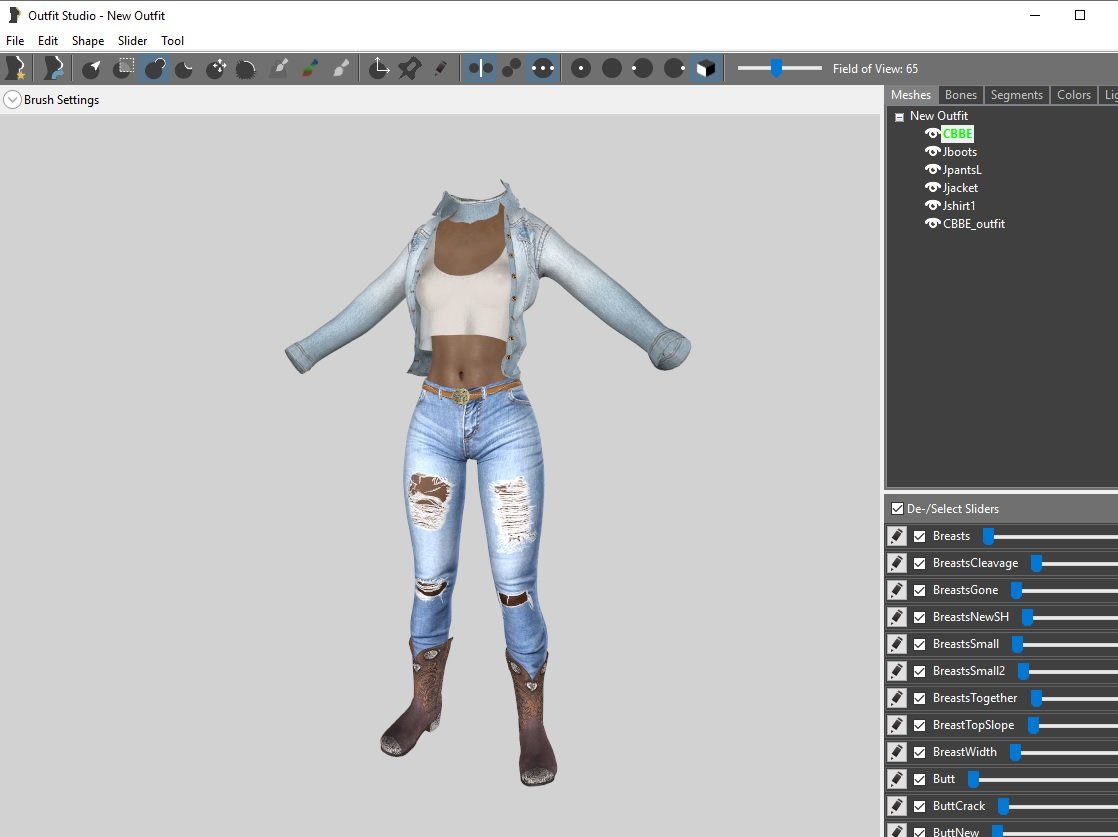Click pencil edit icon for Butt slider
The height and width of the screenshot is (837, 1118).
point(897,779)
